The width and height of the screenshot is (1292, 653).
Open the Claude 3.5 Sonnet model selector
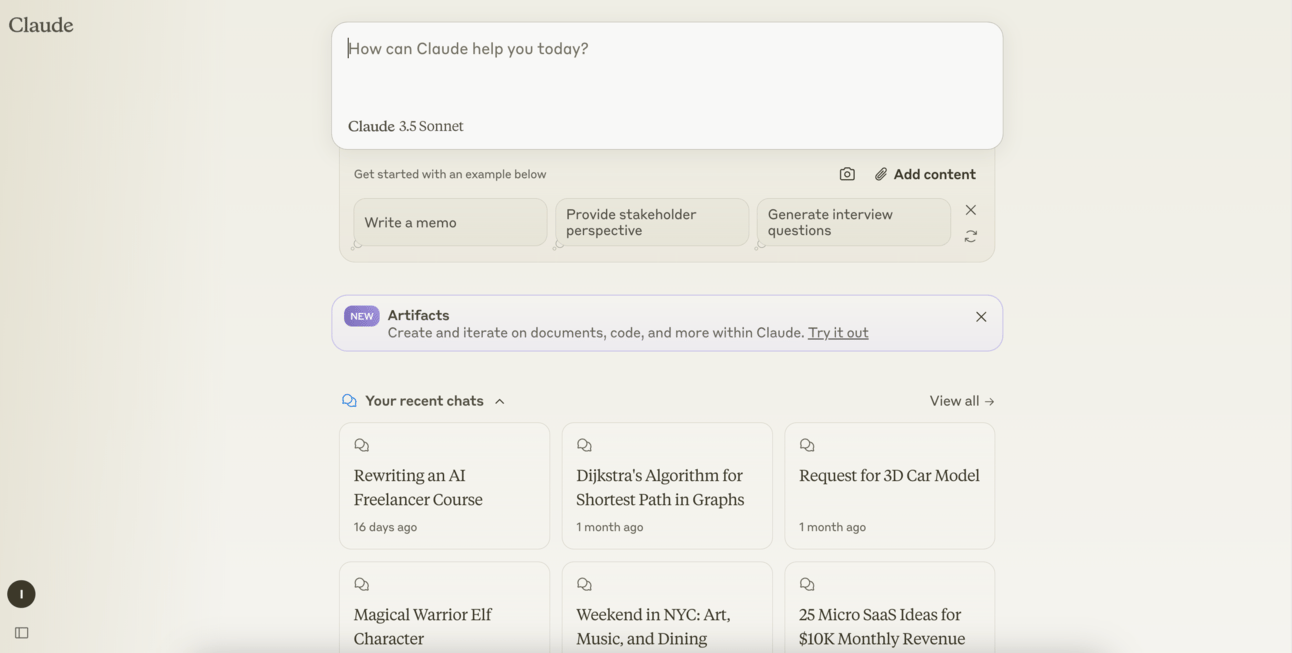406,126
